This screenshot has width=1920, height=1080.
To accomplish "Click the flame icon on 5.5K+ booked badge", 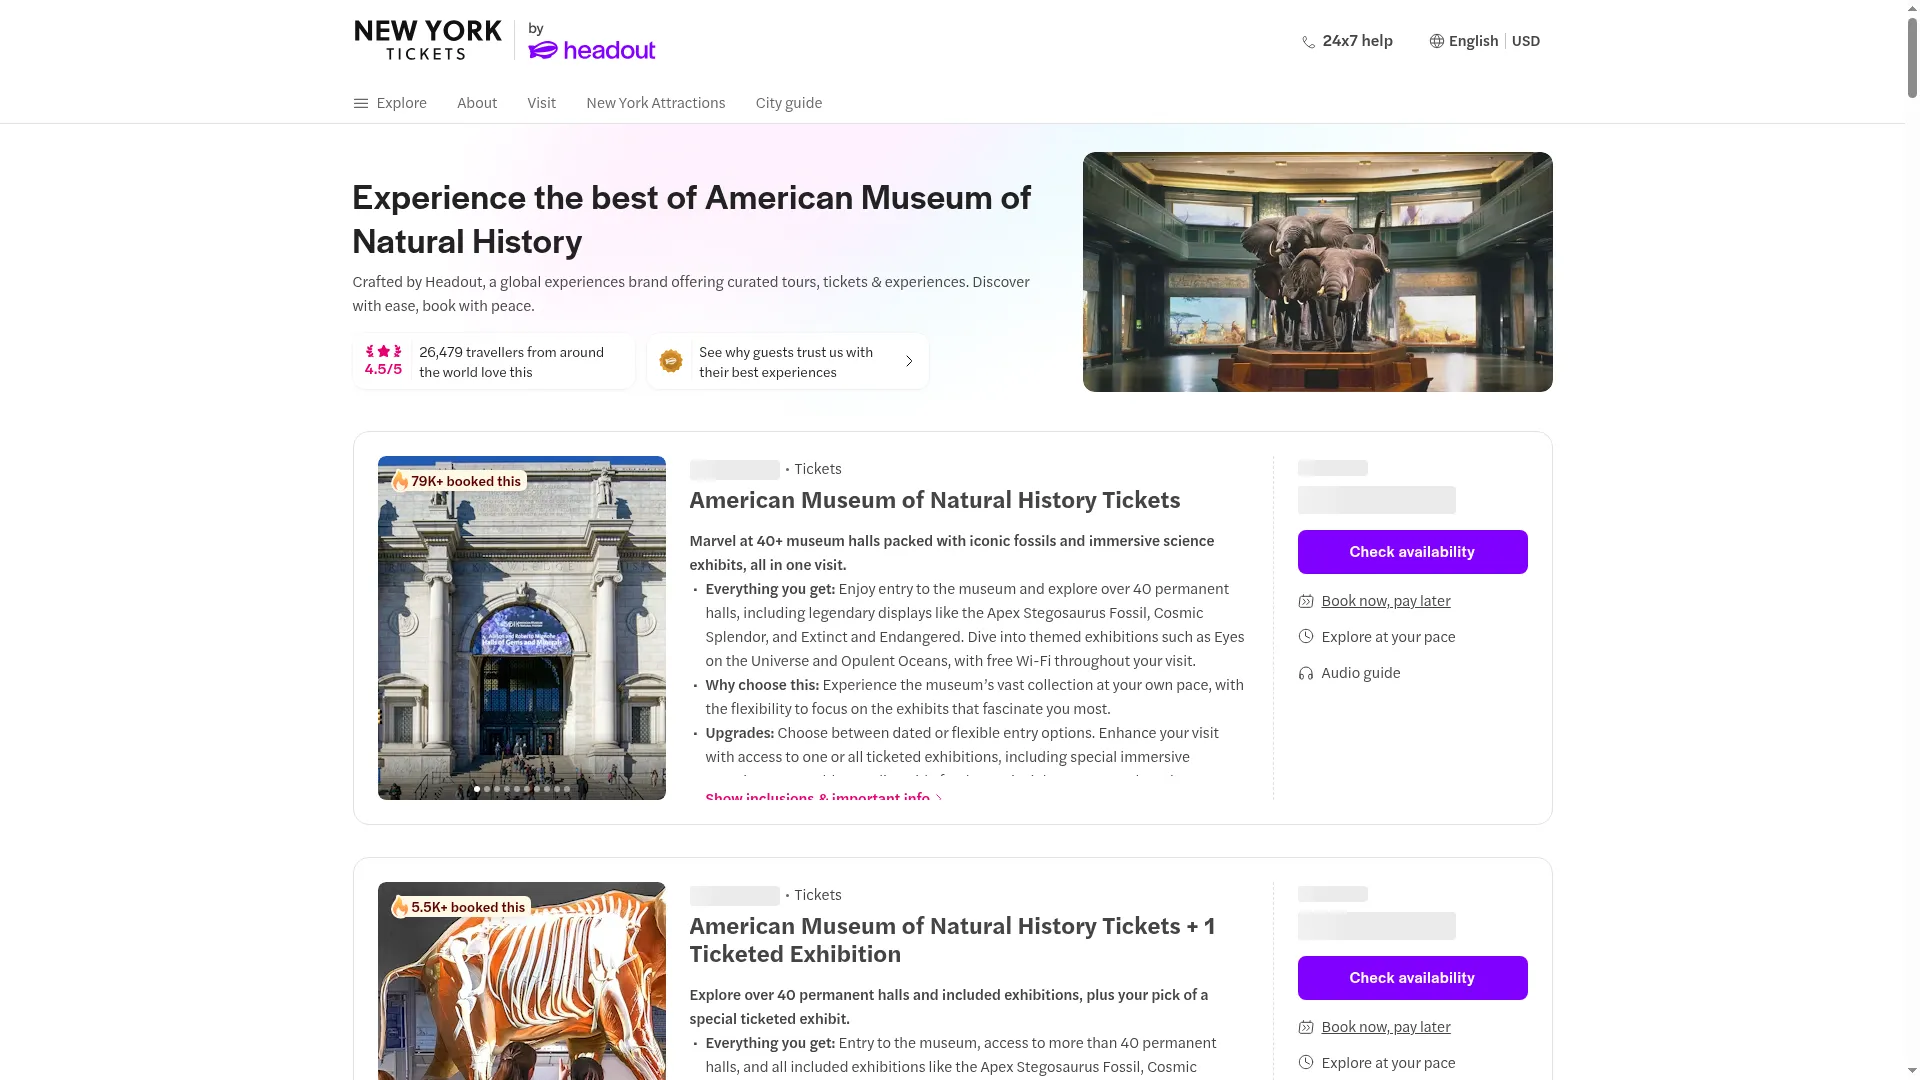I will pos(400,907).
